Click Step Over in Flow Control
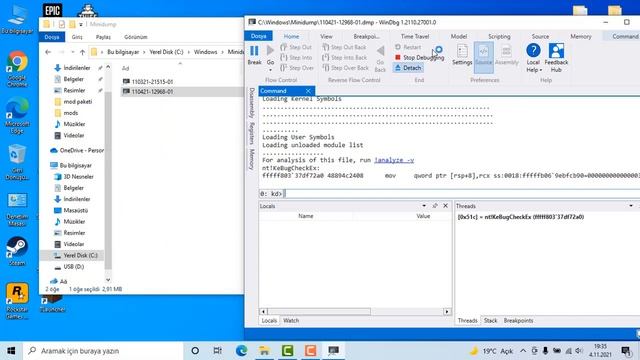 (297, 68)
